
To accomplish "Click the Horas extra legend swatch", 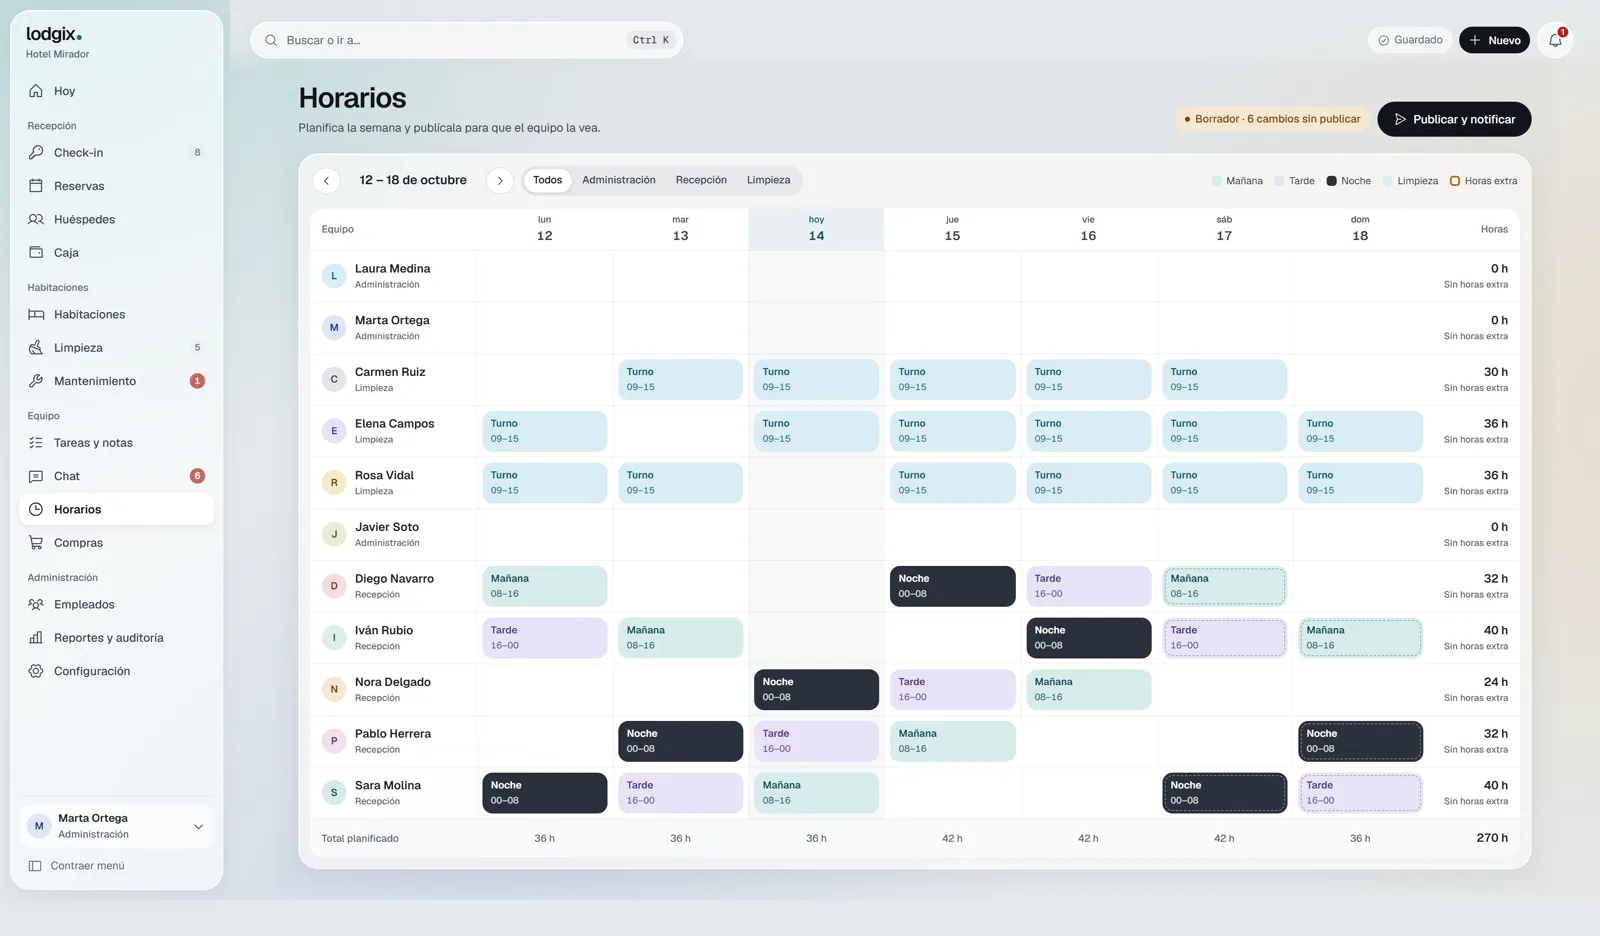I will point(1455,181).
